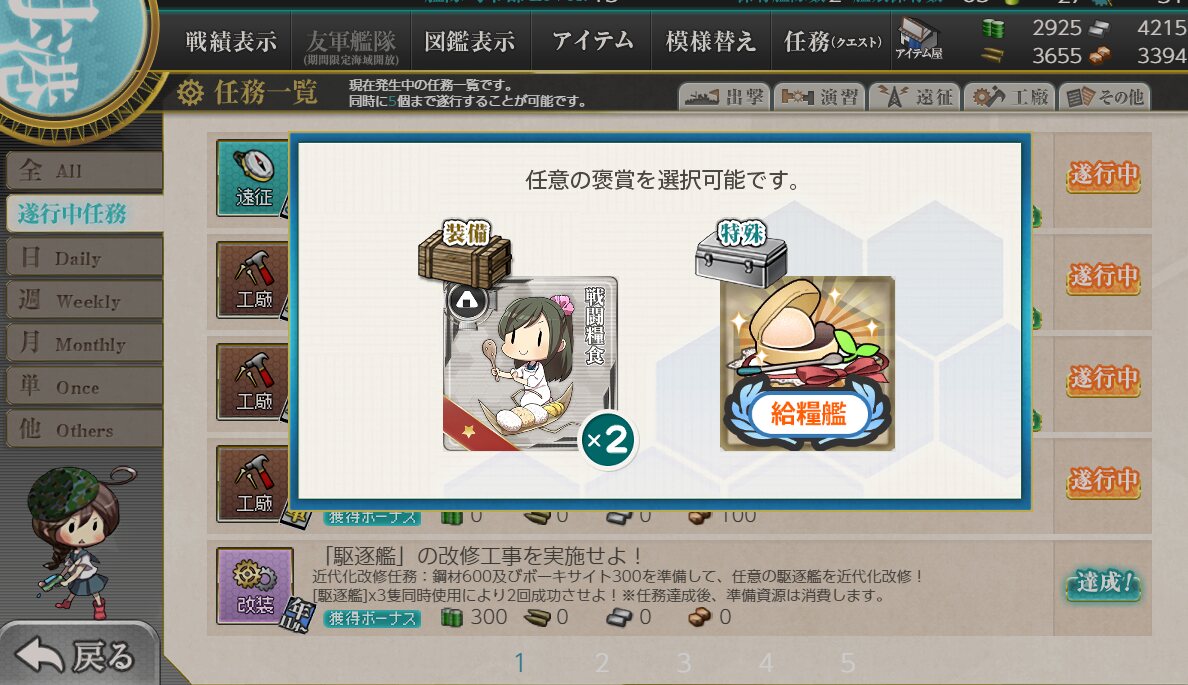The height and width of the screenshot is (685, 1188).
Task: Filter quests by その他 other icon tab
Action: point(1105,97)
